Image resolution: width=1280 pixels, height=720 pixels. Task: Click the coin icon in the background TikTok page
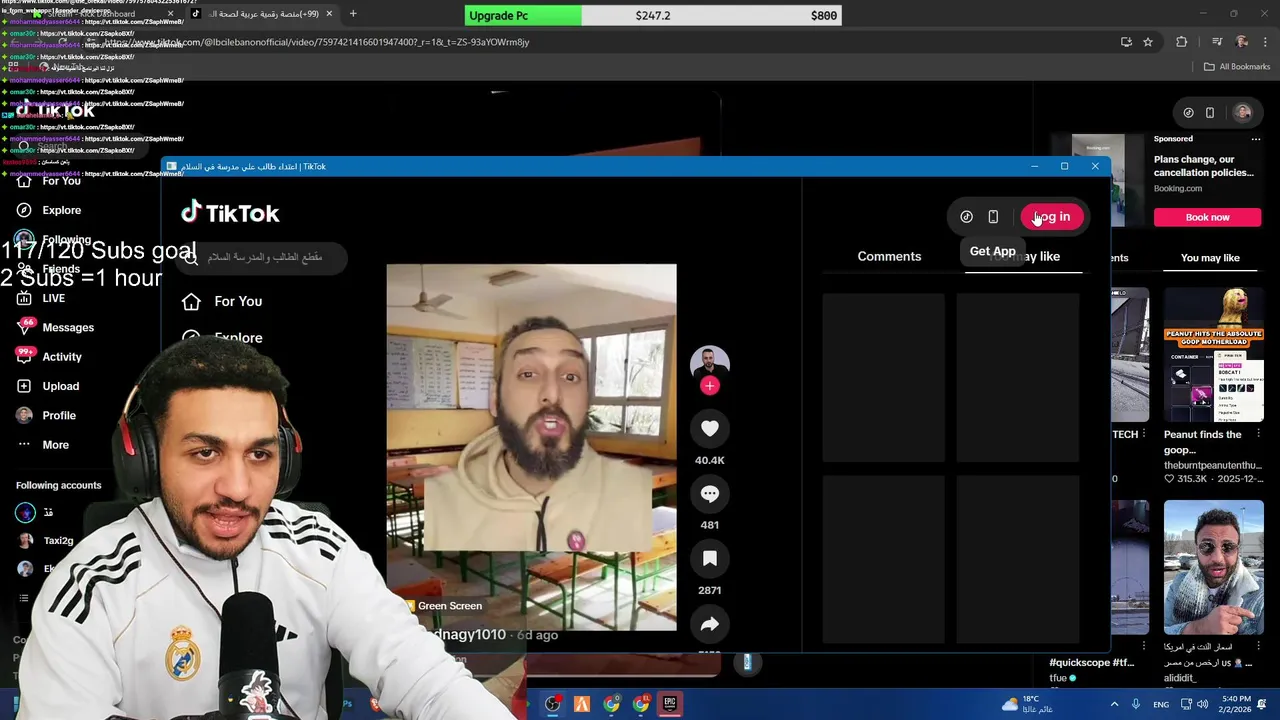1188,113
